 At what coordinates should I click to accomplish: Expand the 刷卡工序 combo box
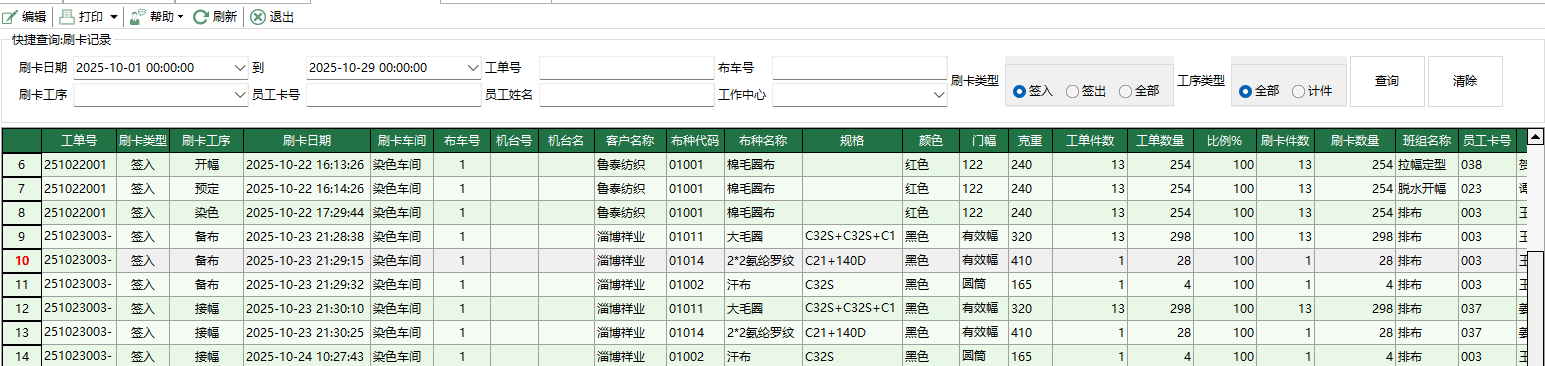coord(239,95)
